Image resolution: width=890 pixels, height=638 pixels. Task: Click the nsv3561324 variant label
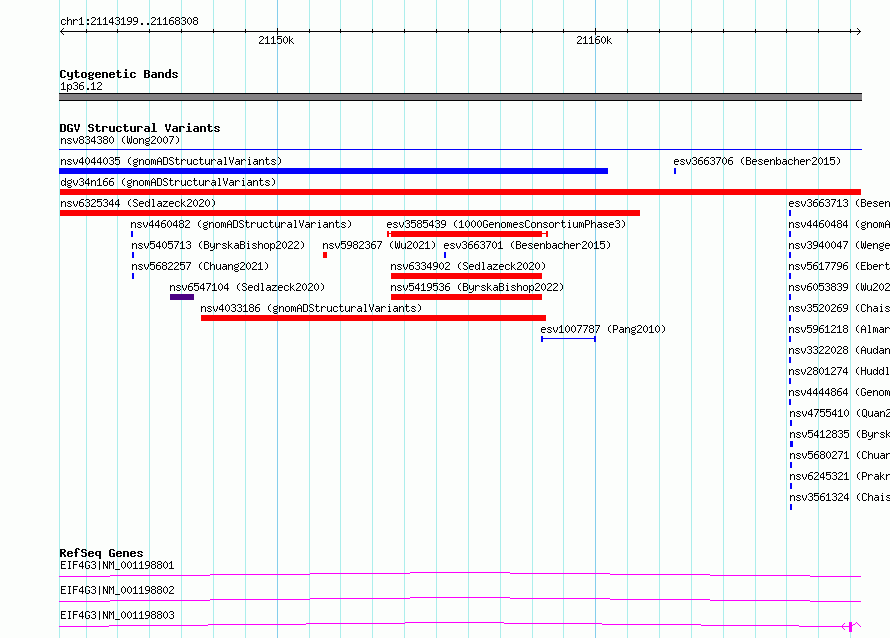839,497
